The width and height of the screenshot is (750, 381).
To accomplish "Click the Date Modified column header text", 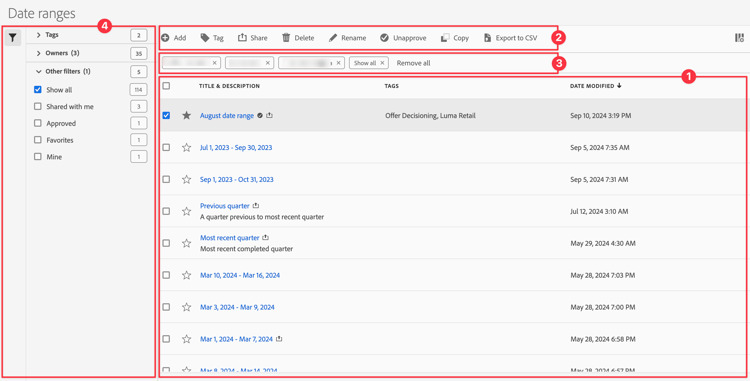I will point(592,86).
